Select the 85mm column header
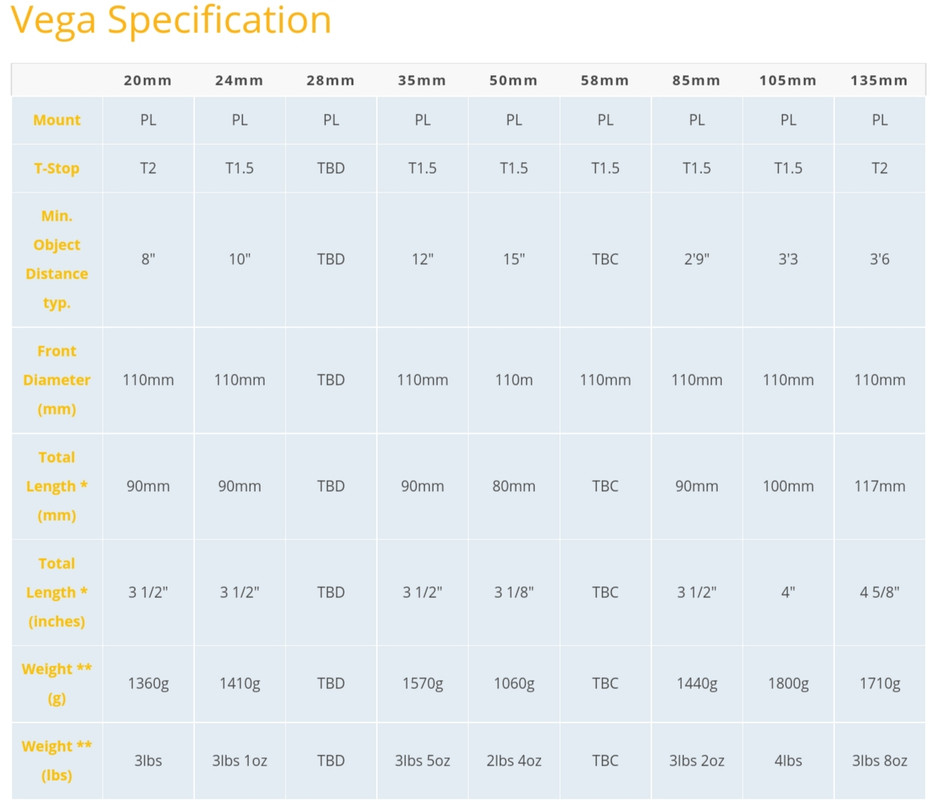This screenshot has width=941, height=800. pyautogui.click(x=696, y=80)
